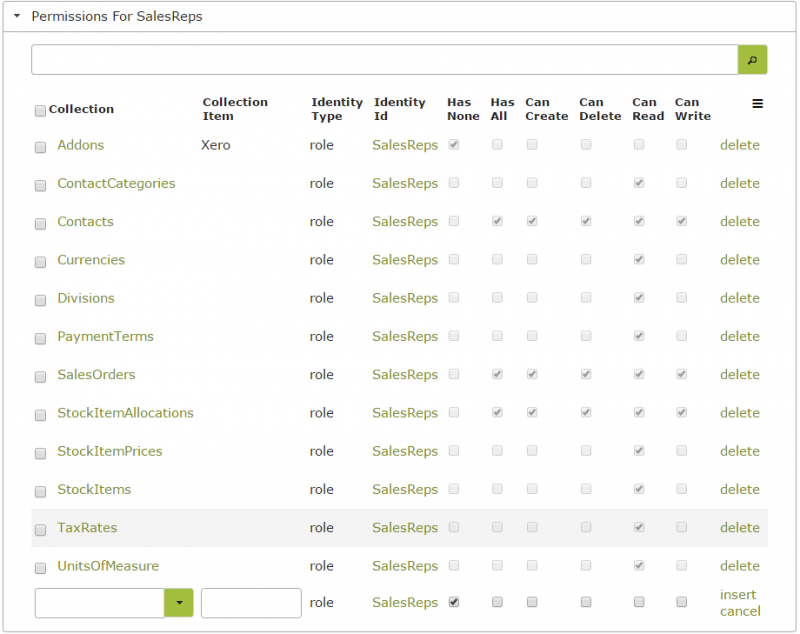Uncheck Can Delete for SalesOrders

click(x=586, y=375)
